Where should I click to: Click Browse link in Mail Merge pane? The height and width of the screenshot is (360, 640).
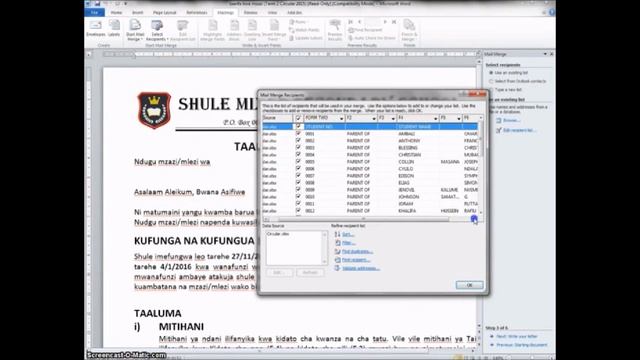(511, 120)
